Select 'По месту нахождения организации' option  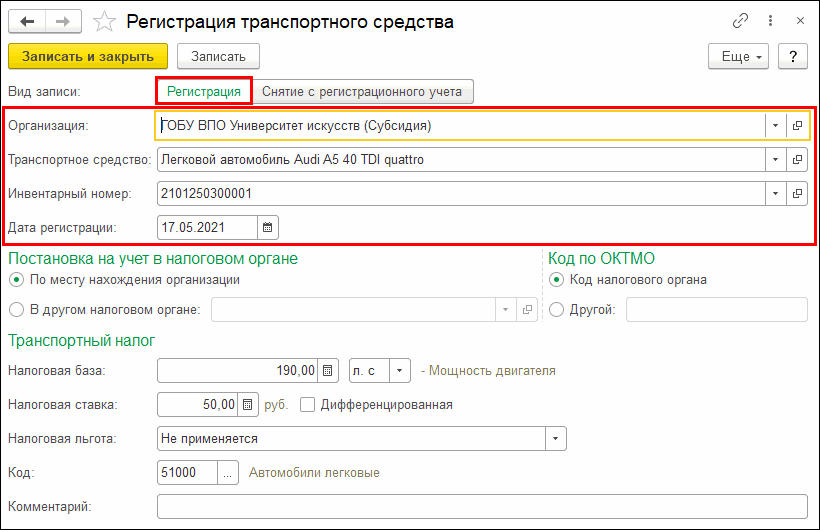(17, 280)
